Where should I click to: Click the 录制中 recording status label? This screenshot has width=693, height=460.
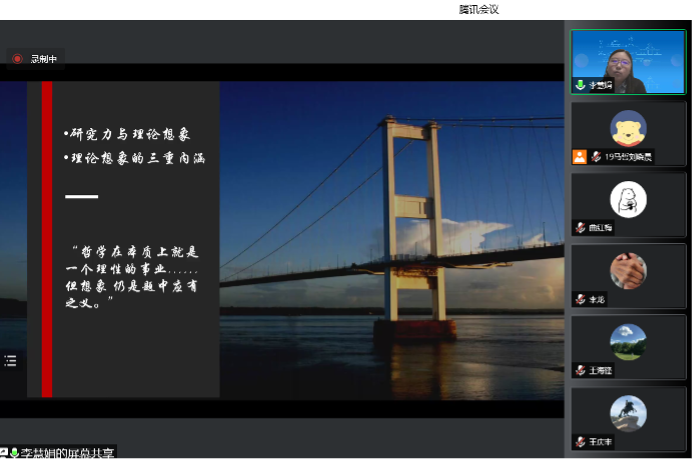click(45, 59)
